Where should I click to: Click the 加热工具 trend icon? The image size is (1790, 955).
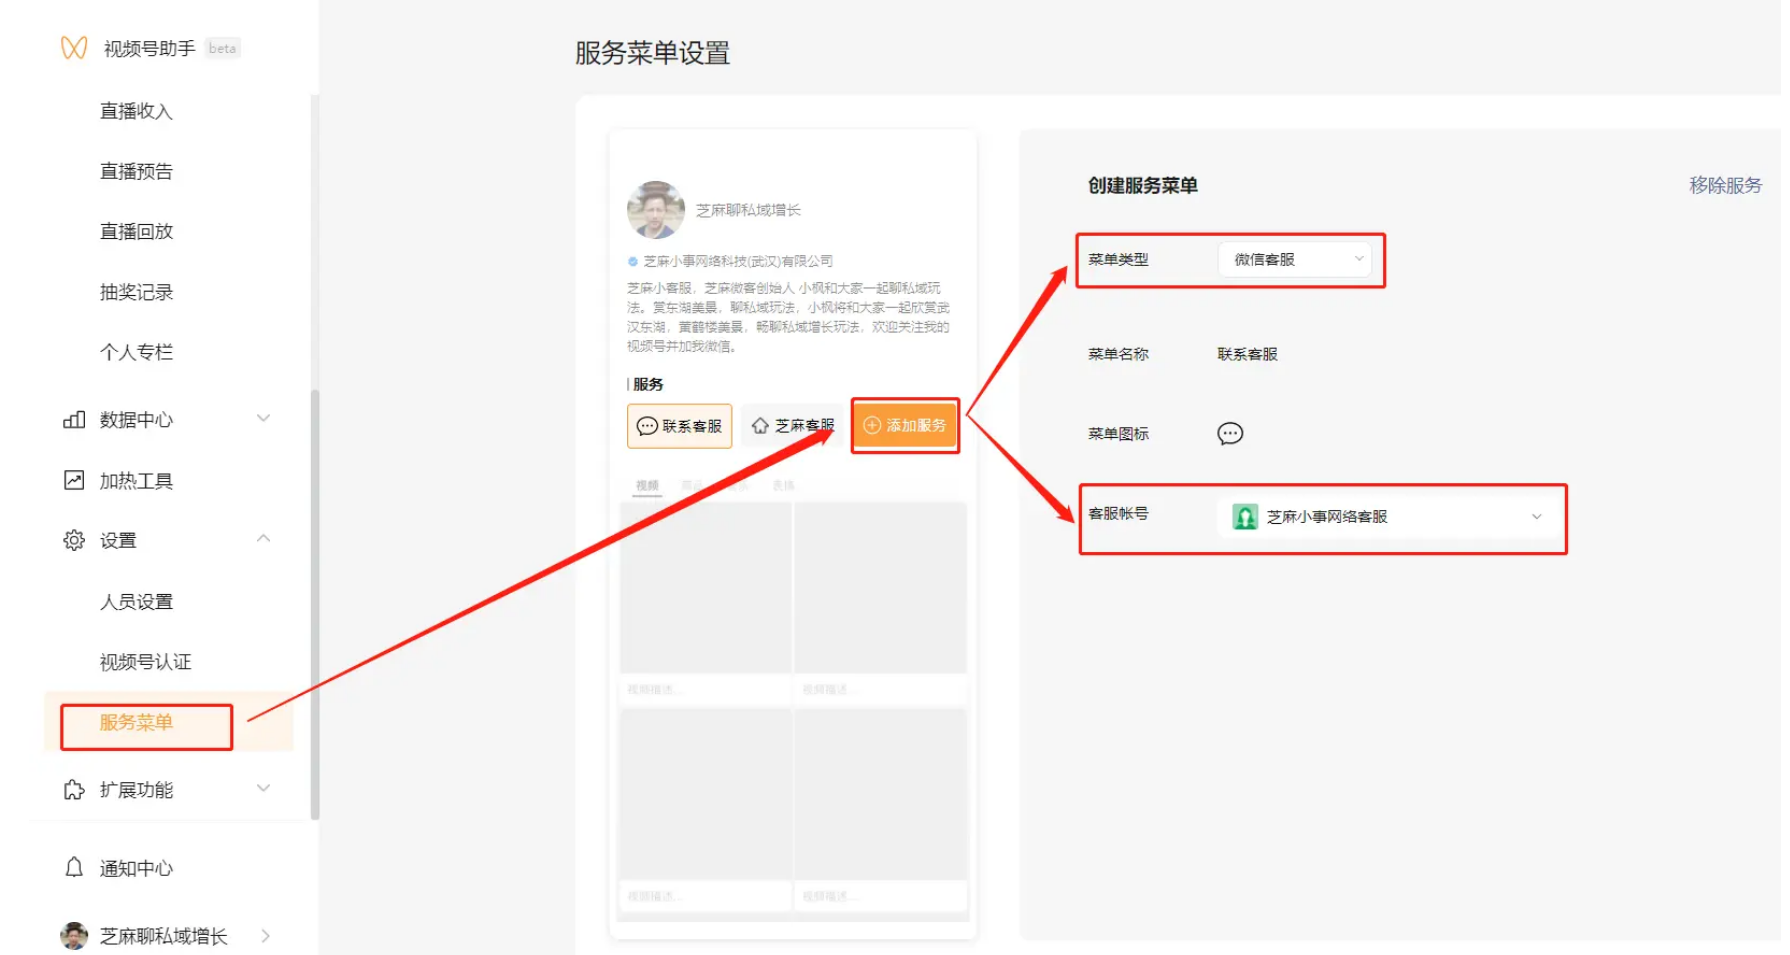[x=74, y=480]
